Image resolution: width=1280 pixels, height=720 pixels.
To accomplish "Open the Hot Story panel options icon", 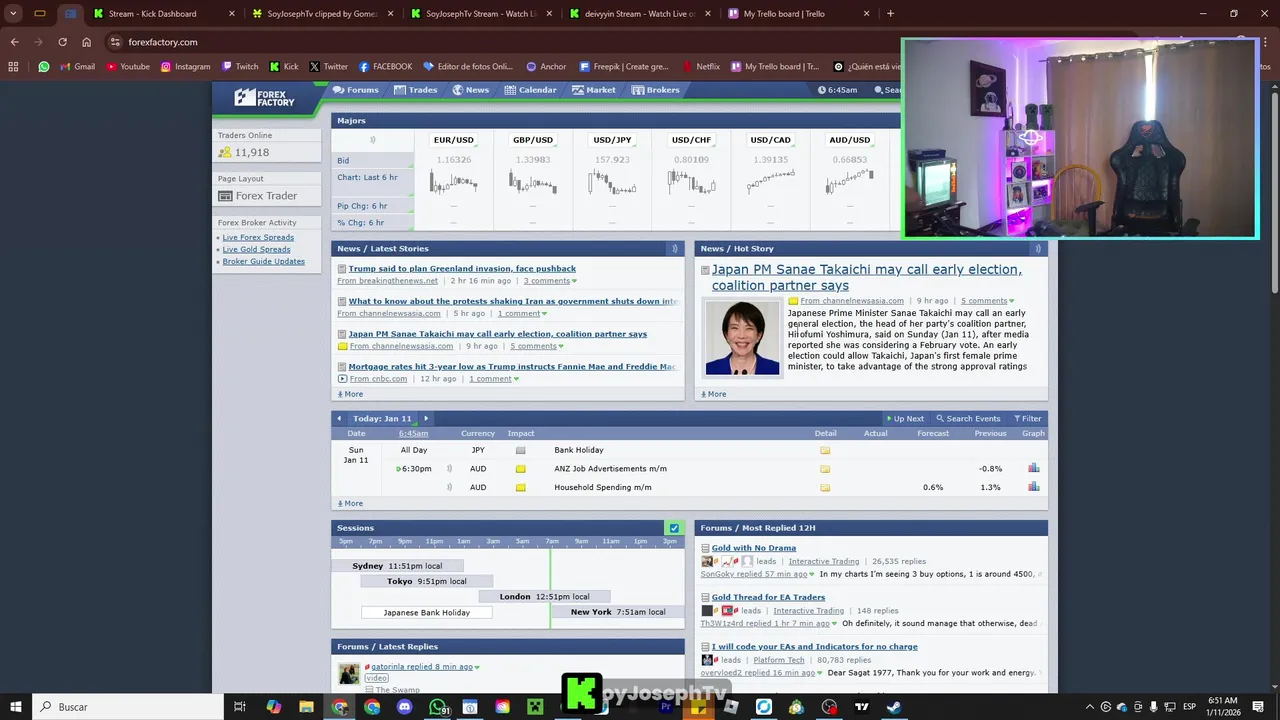I will click(1037, 249).
